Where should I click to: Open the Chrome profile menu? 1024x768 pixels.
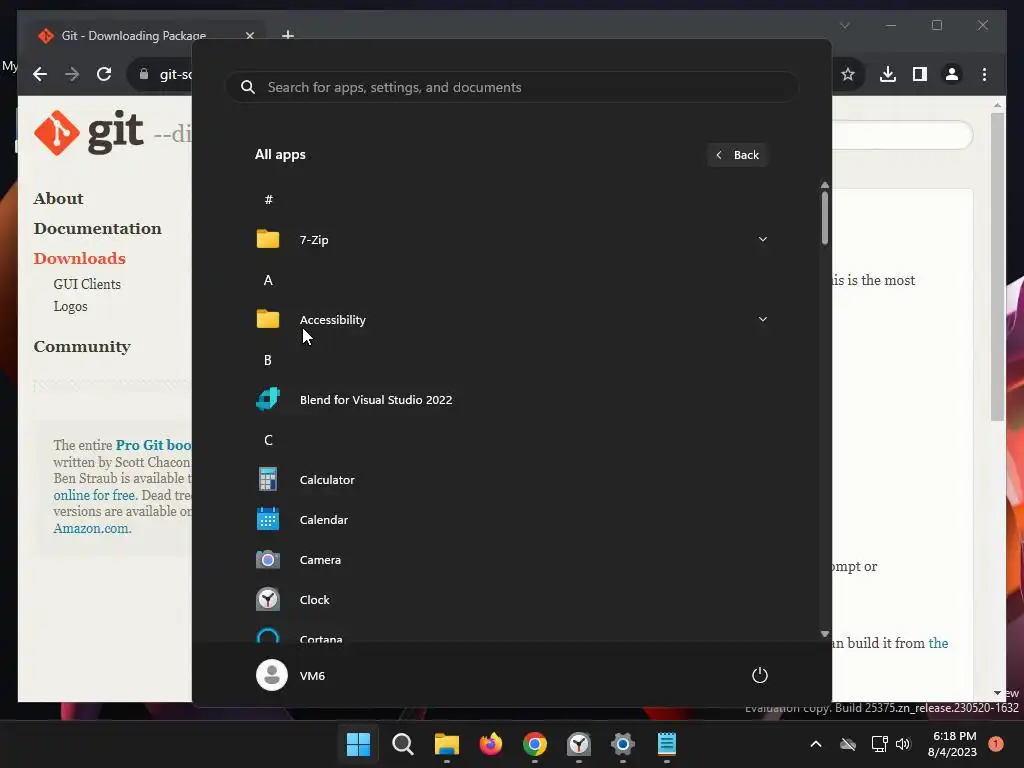(952, 74)
